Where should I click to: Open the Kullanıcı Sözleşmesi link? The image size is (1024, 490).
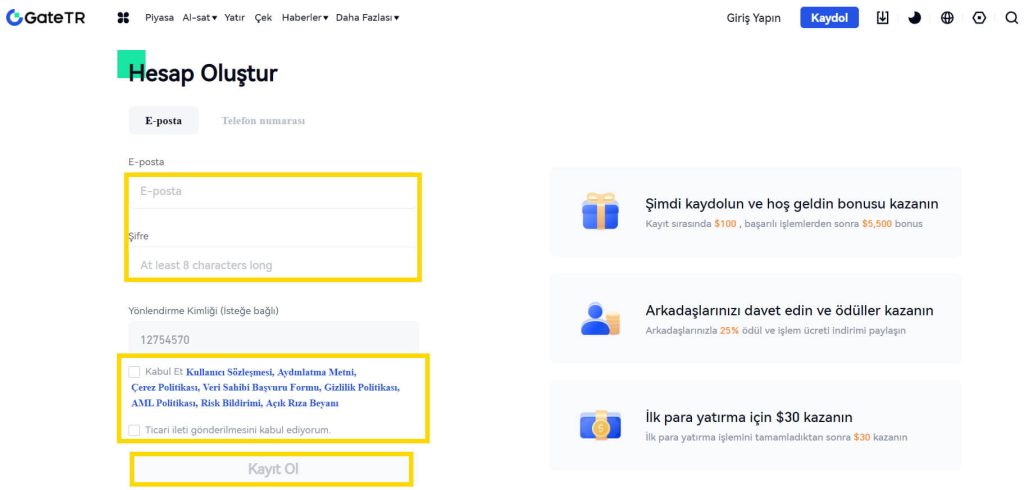(x=229, y=372)
